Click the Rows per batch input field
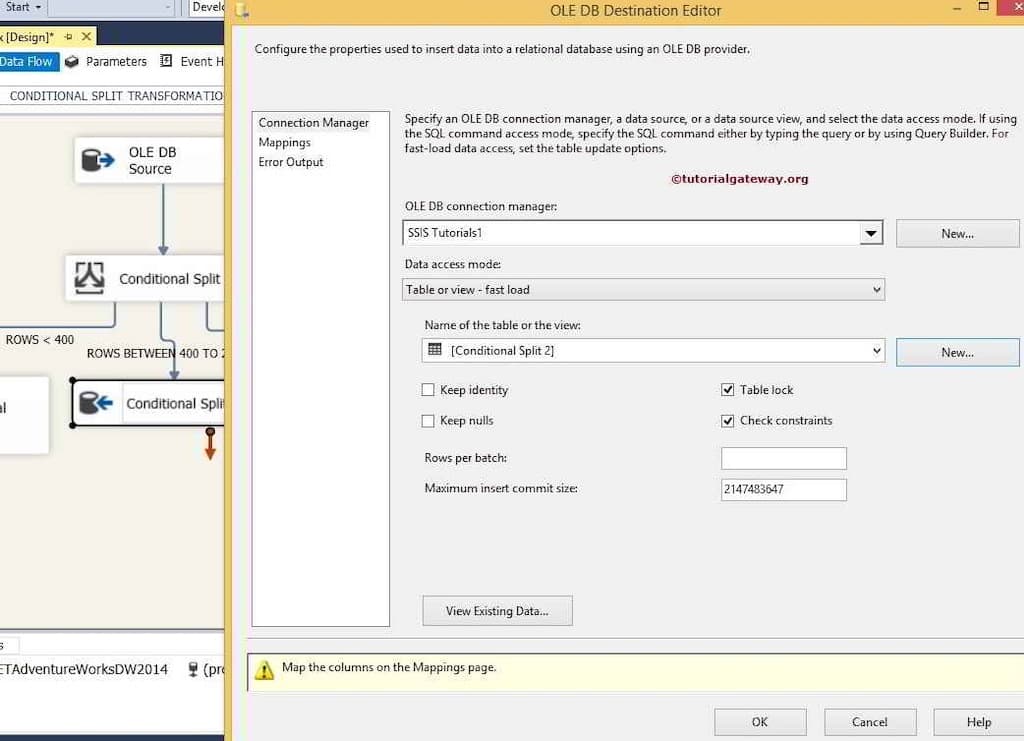1024x741 pixels. (783, 459)
